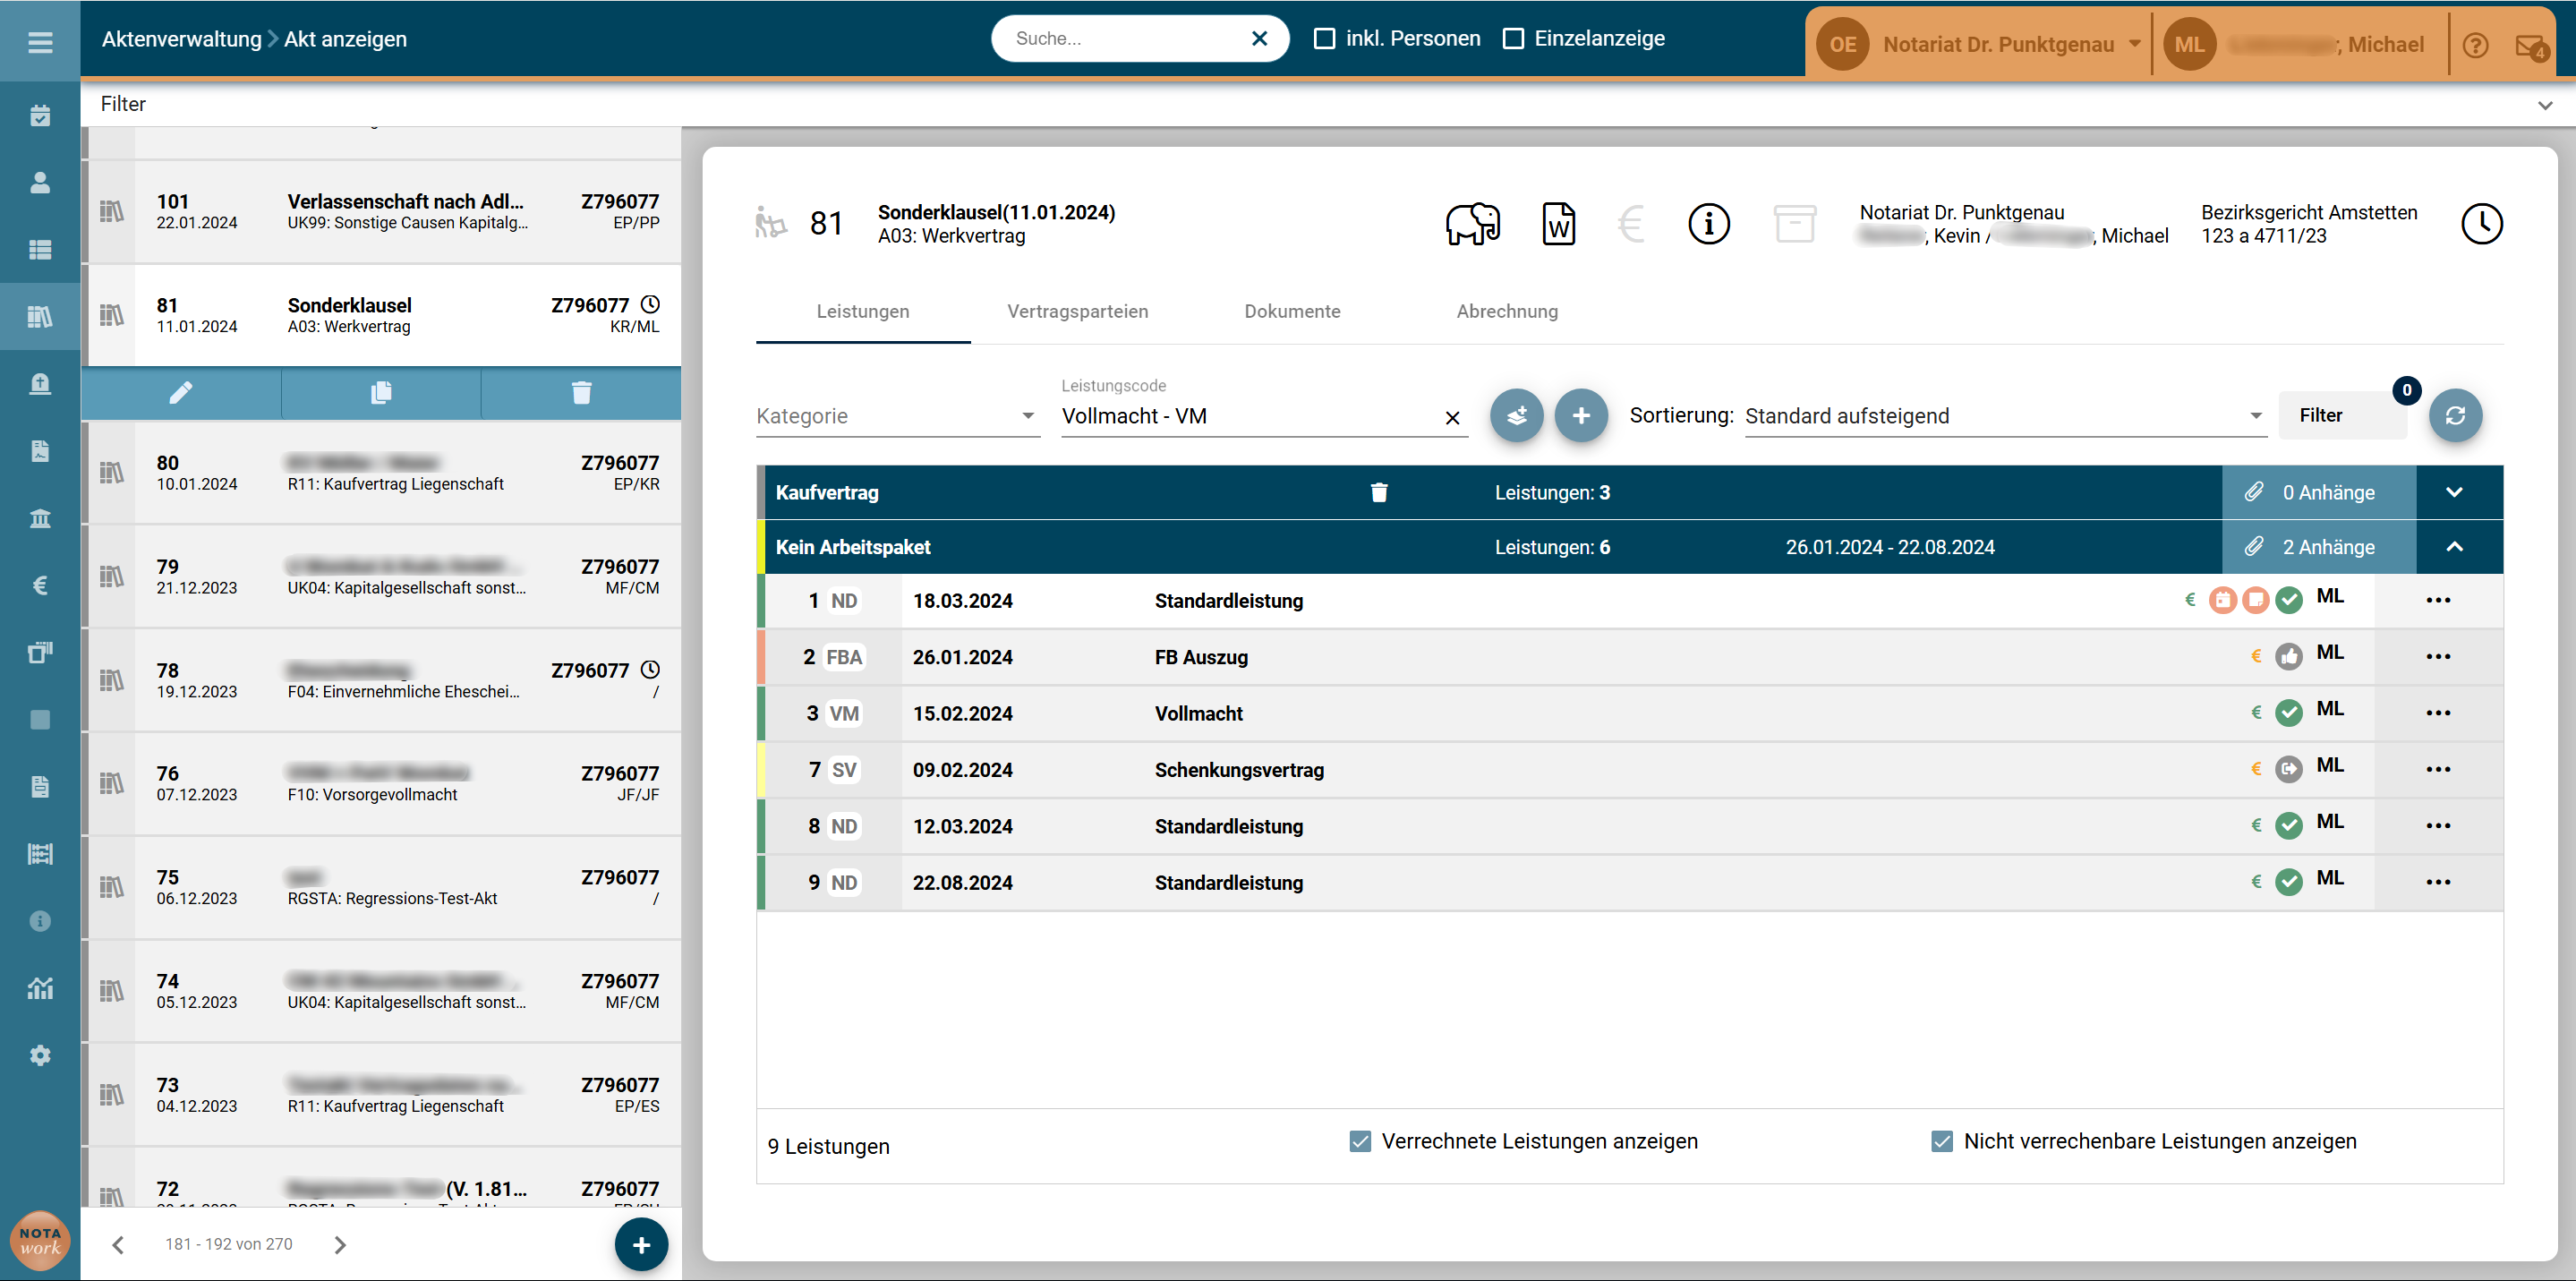Add new Leistung with plus button
The height and width of the screenshot is (1281, 2576).
pyautogui.click(x=1581, y=415)
